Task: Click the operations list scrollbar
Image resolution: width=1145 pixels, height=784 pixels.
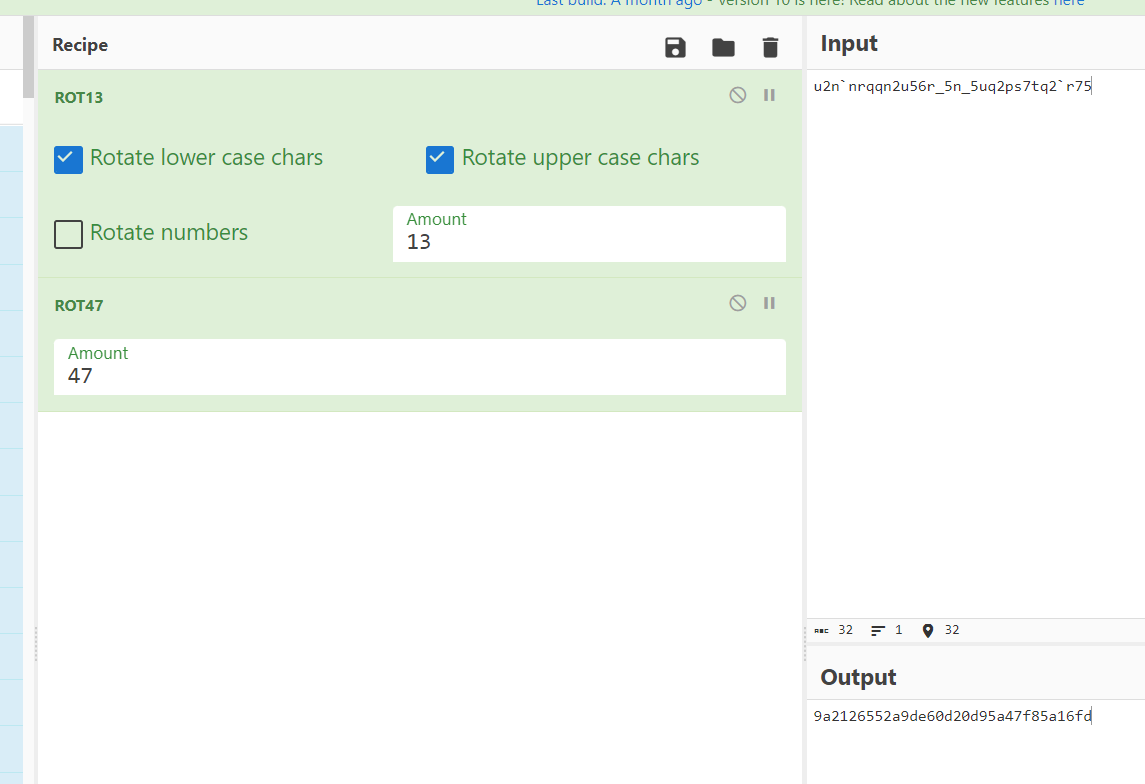Action: click(28, 57)
